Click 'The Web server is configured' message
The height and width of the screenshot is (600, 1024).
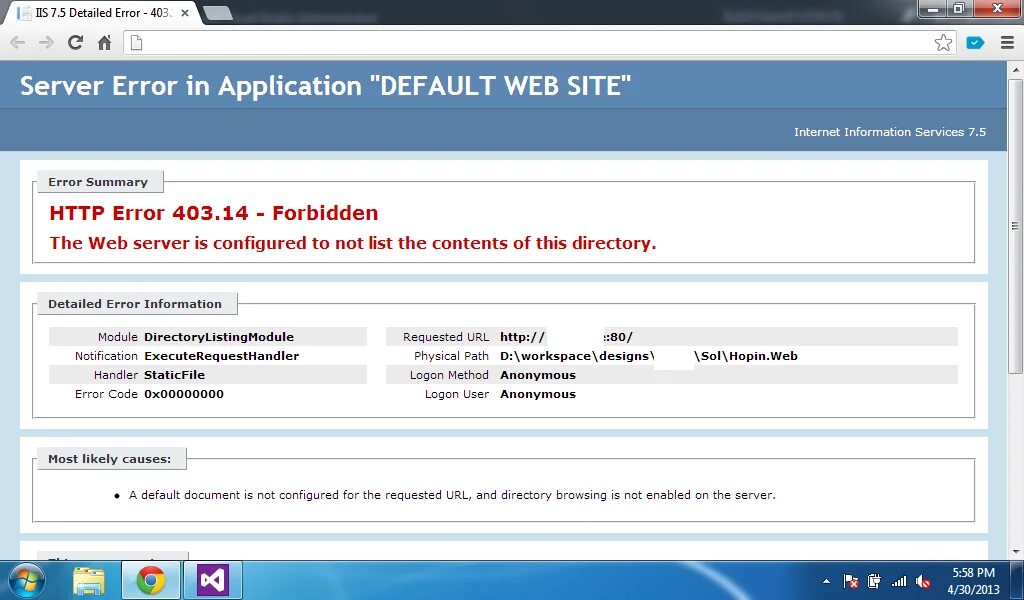pos(353,243)
